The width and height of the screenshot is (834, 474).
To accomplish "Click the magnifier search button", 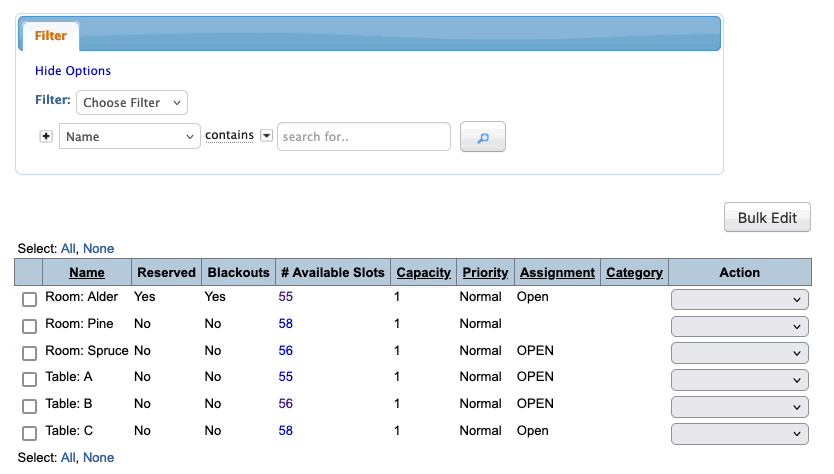I will (x=482, y=137).
